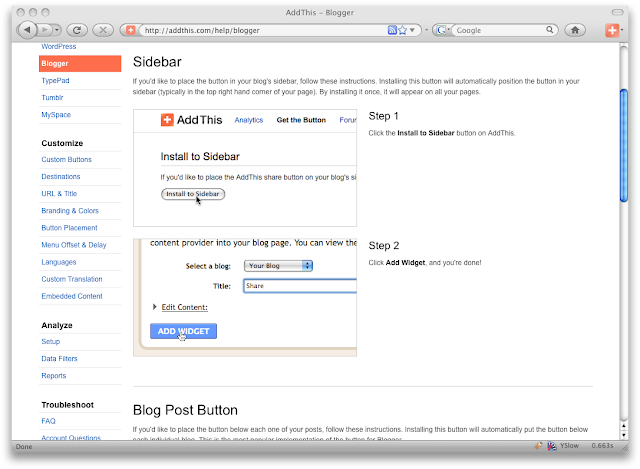
Task: Click the scrollbar down arrow
Action: [x=624, y=435]
